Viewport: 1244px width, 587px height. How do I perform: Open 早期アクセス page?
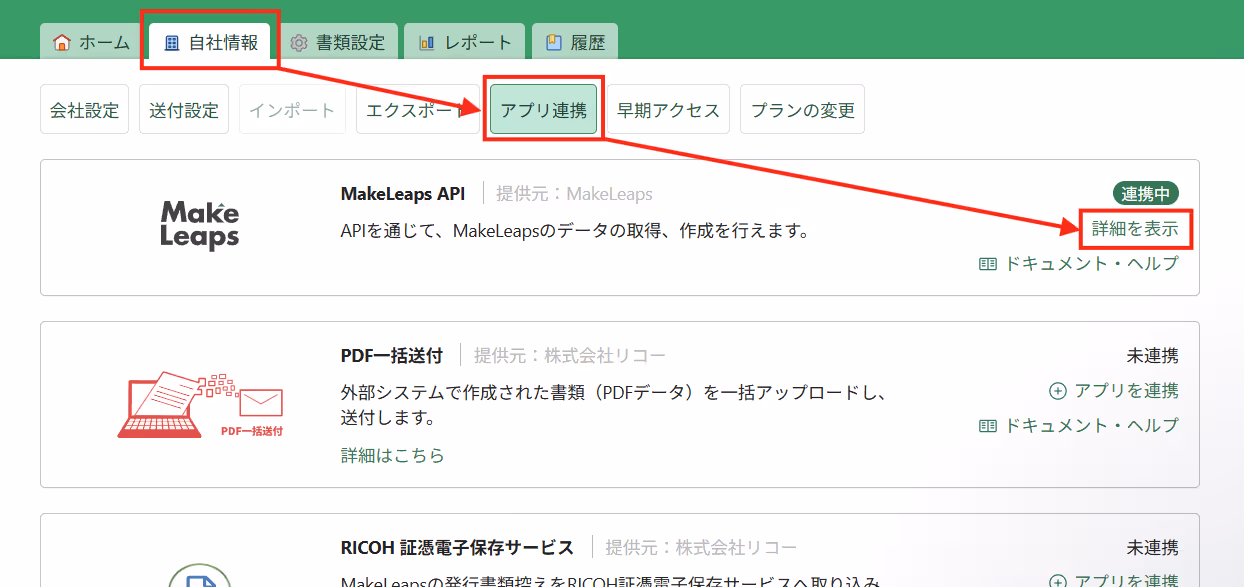668,110
